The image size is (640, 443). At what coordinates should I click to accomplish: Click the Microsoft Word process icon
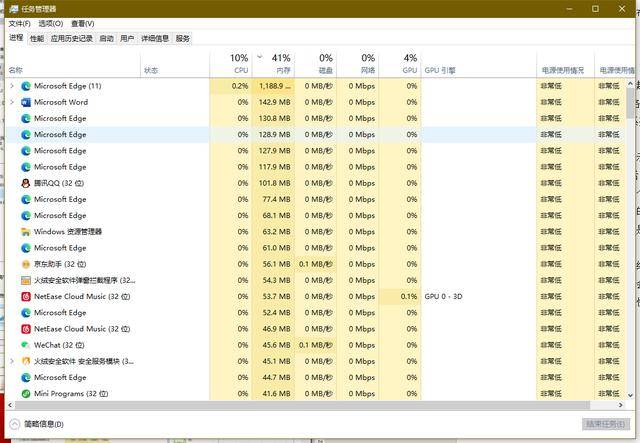26,102
